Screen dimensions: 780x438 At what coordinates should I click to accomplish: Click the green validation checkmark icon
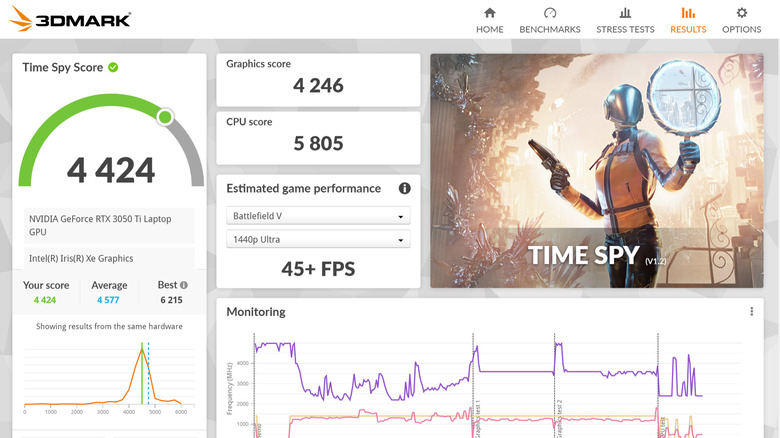[113, 67]
